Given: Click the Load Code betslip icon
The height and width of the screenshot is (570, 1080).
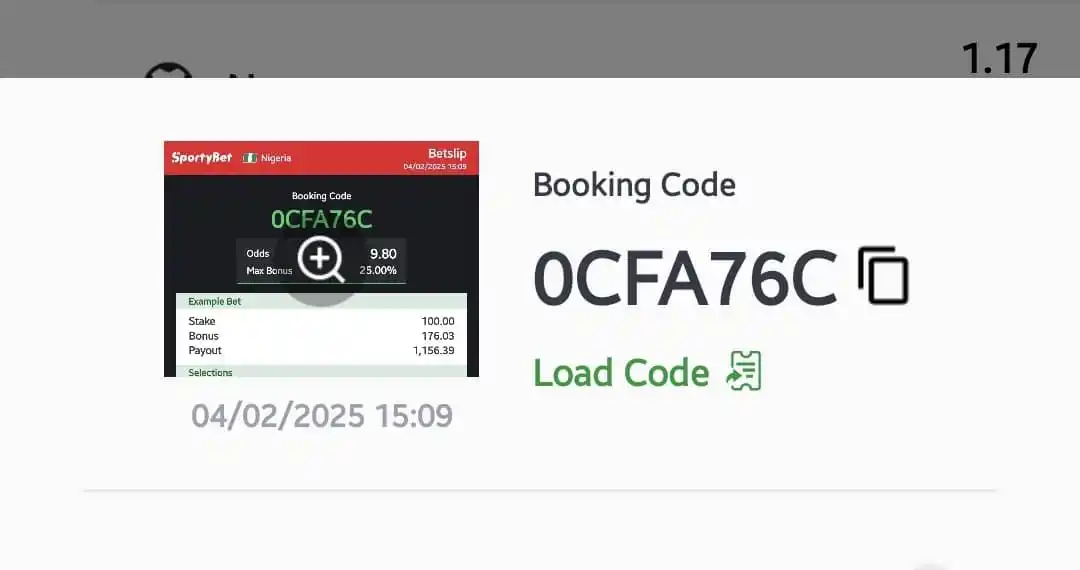Looking at the screenshot, I should (x=745, y=371).
